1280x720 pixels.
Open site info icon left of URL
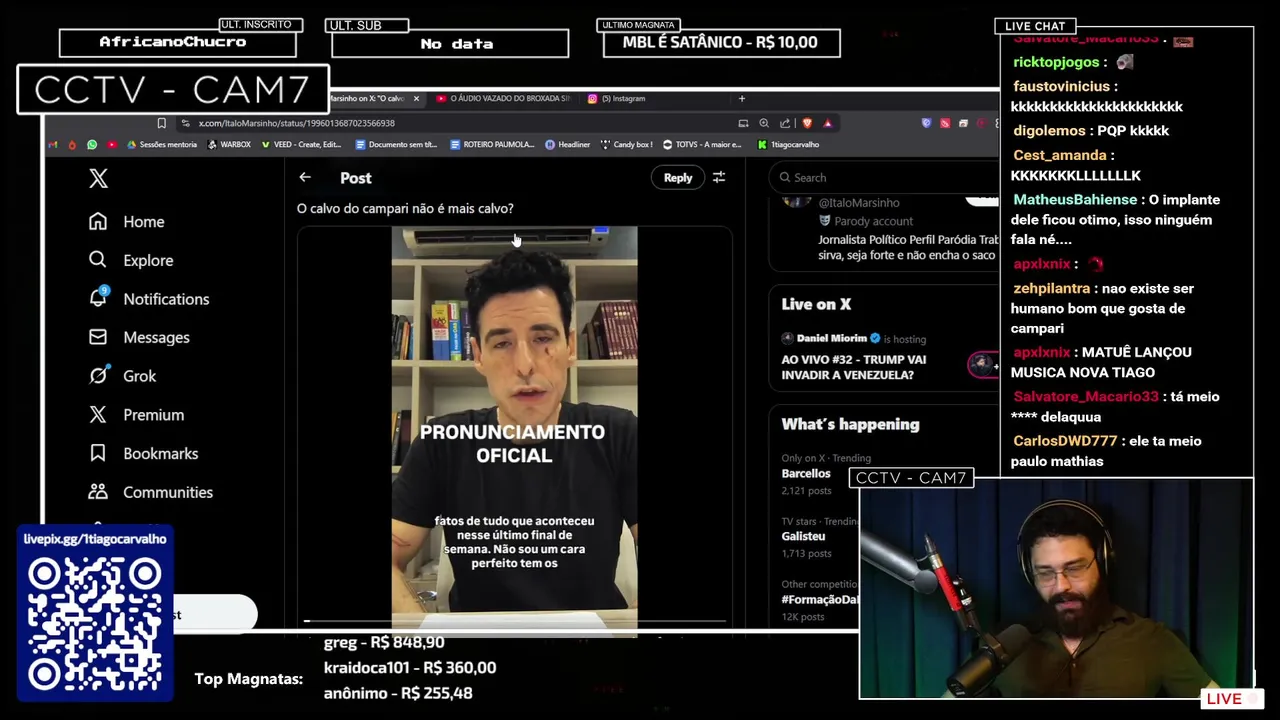185,123
